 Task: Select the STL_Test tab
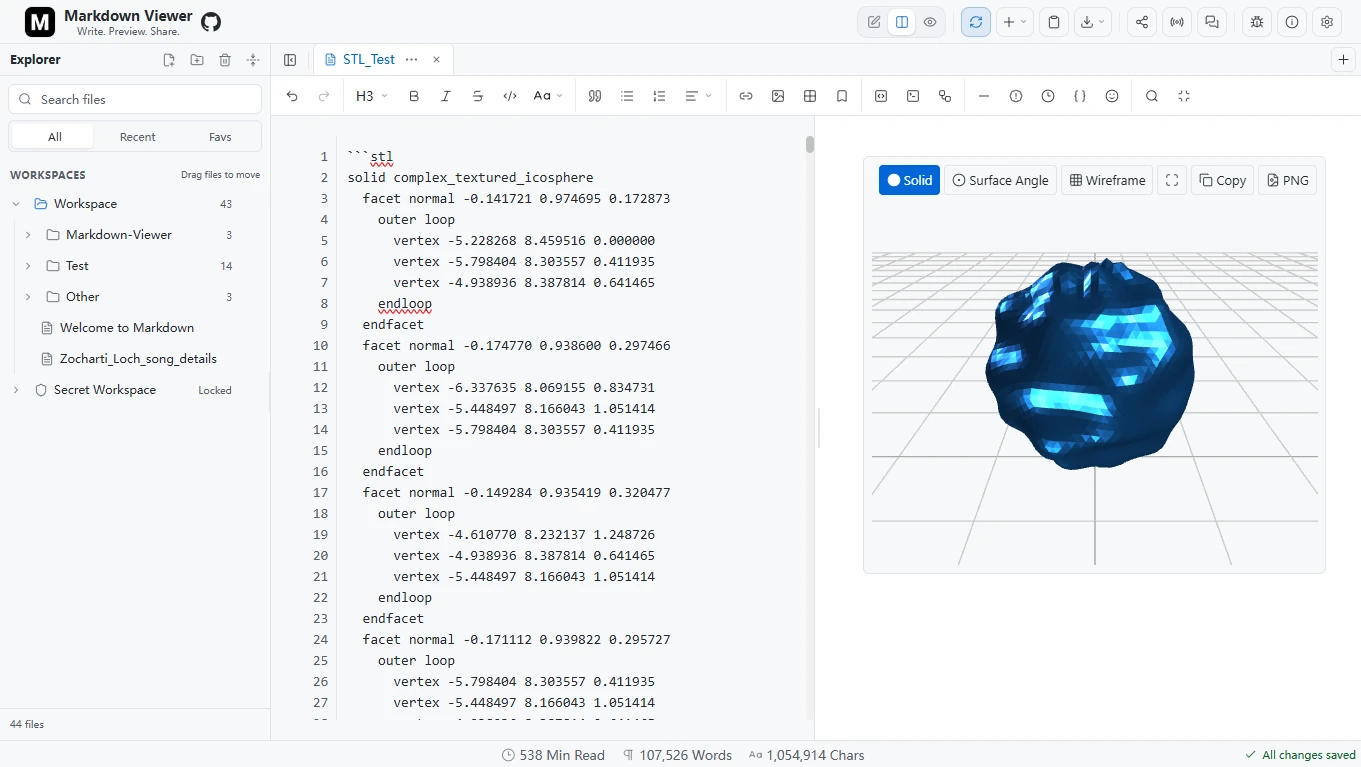coord(369,60)
